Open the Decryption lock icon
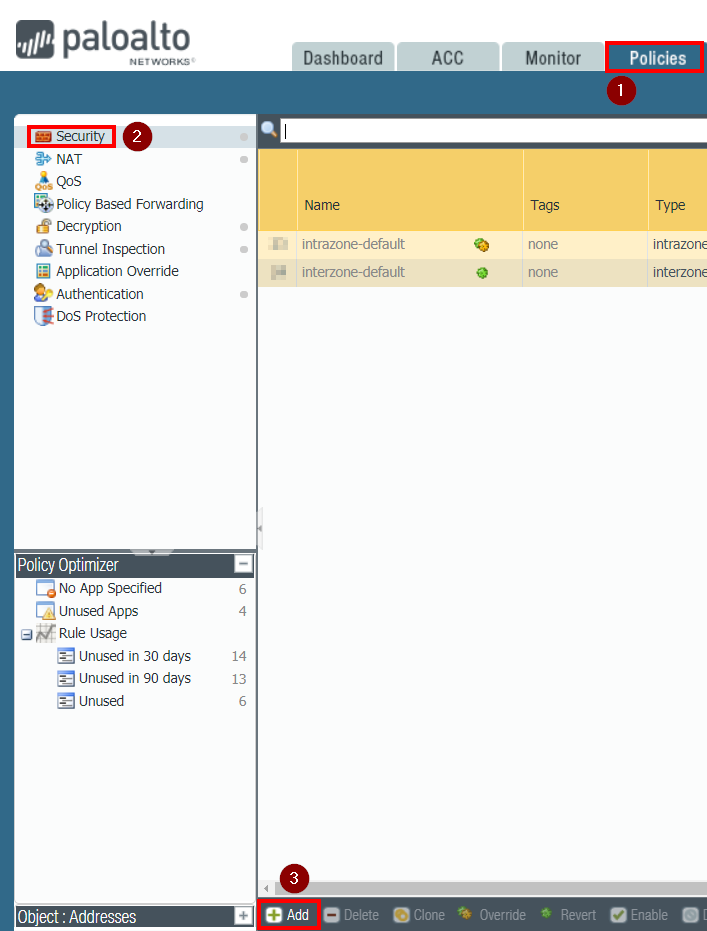Image resolution: width=707 pixels, height=931 pixels. 43,227
